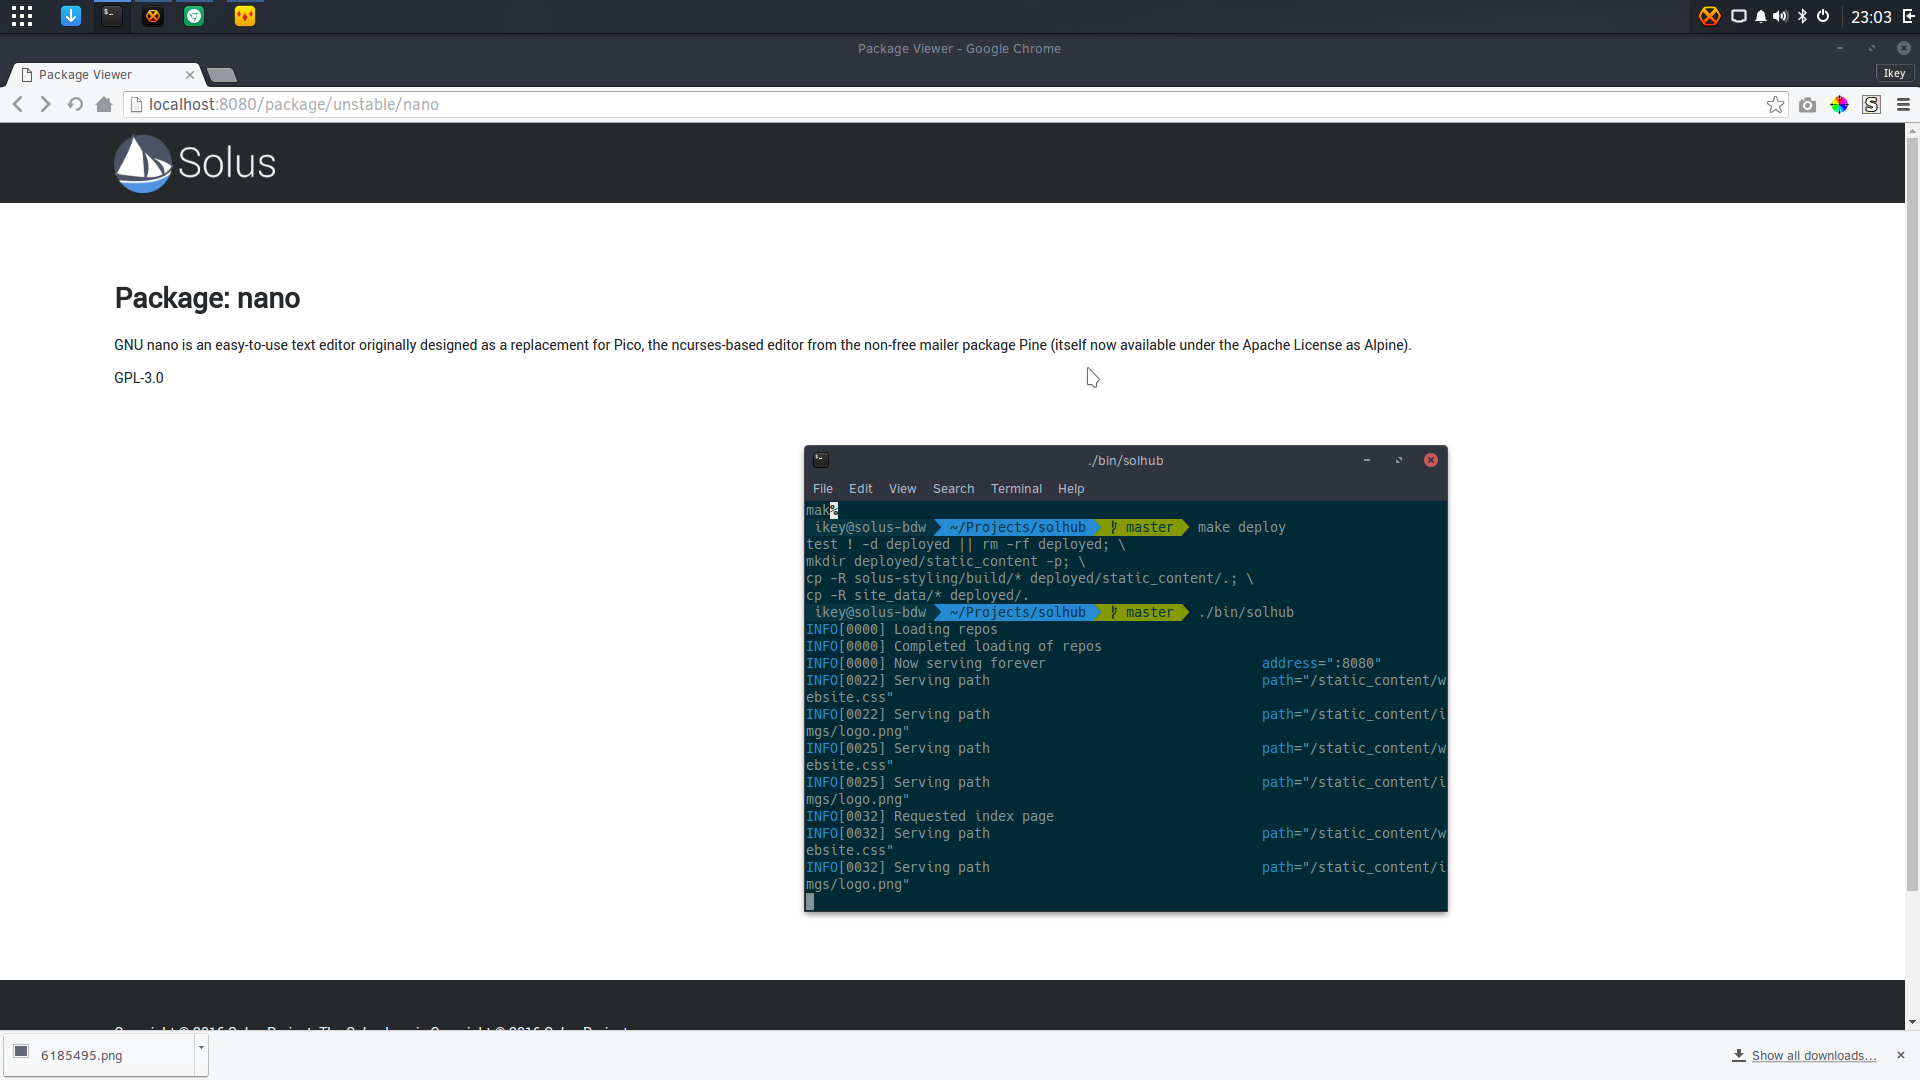The height and width of the screenshot is (1080, 1920).
Task: Click the 23:03 clock
Action: coord(1871,17)
